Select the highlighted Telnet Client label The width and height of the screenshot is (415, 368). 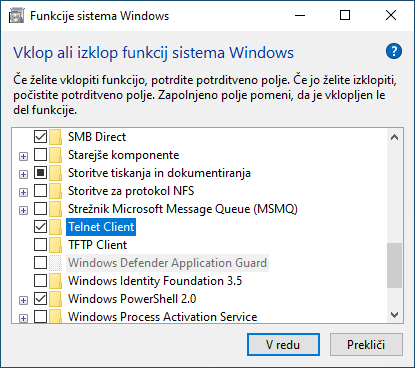click(x=101, y=227)
